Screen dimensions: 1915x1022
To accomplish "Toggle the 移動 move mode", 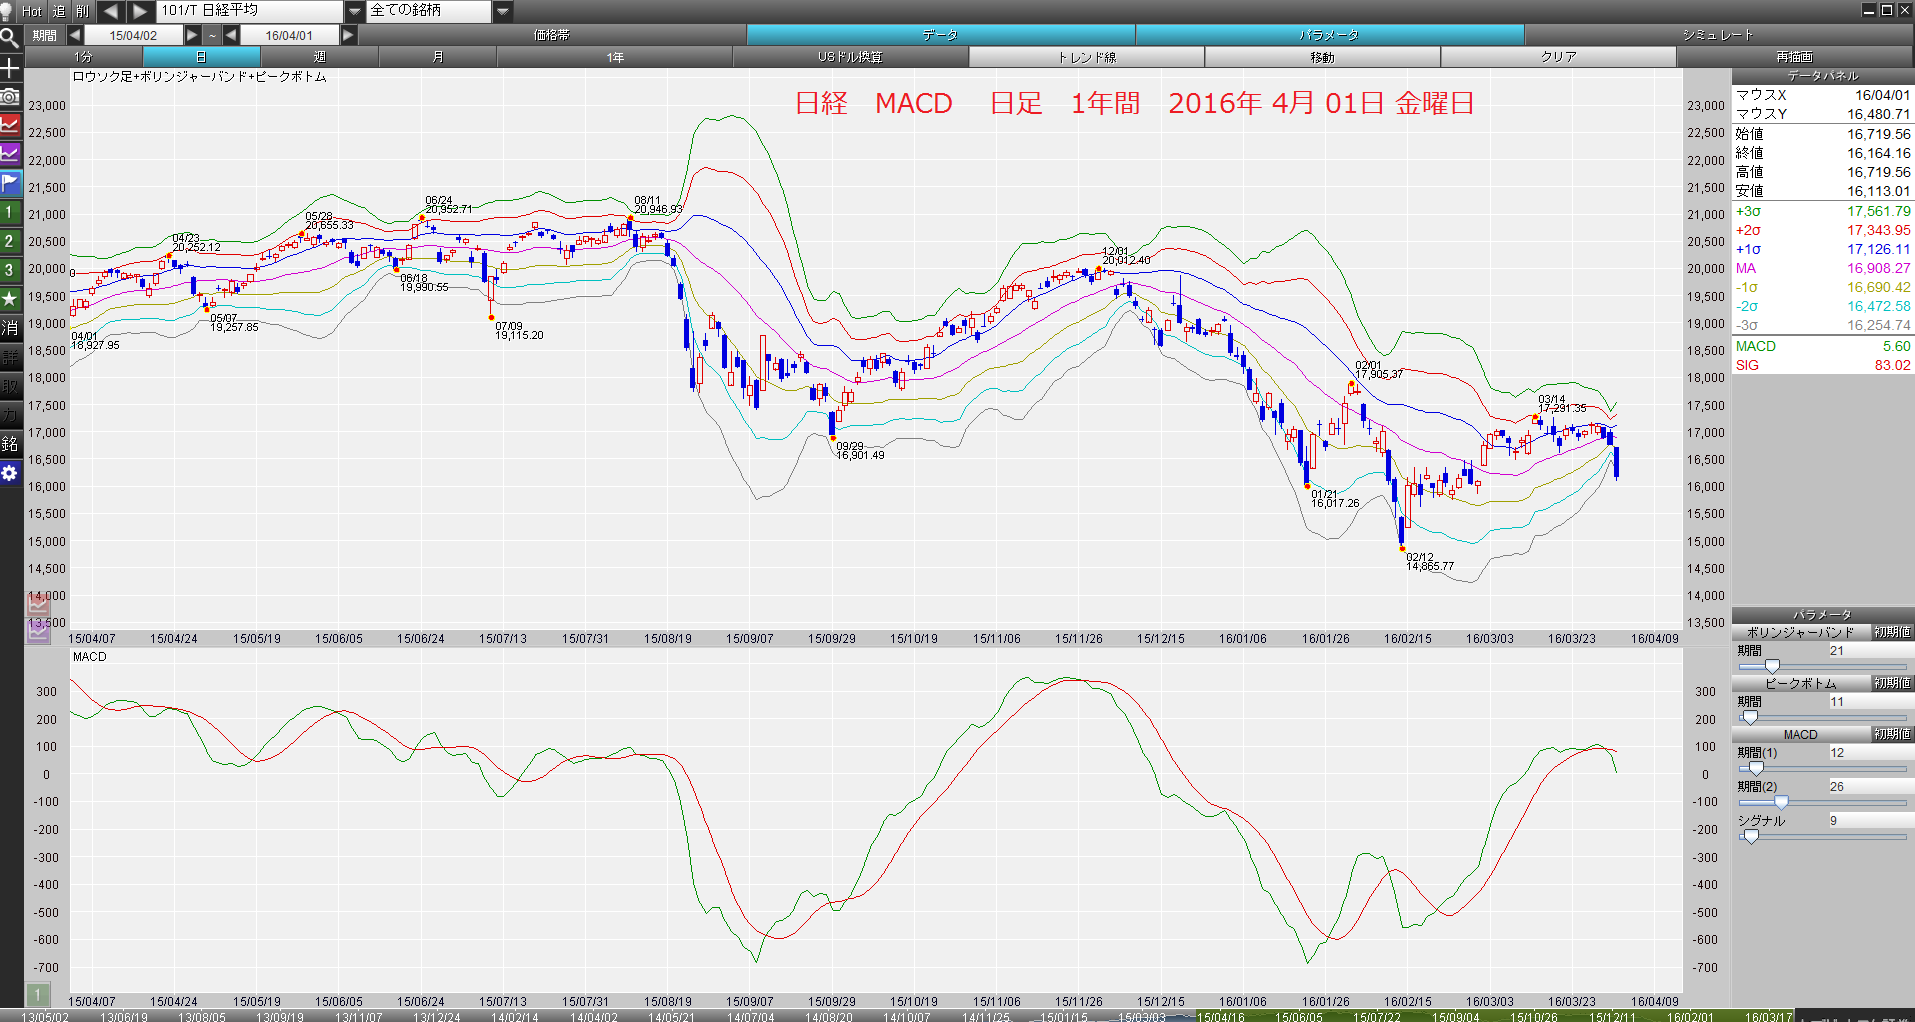I will tap(1323, 57).
